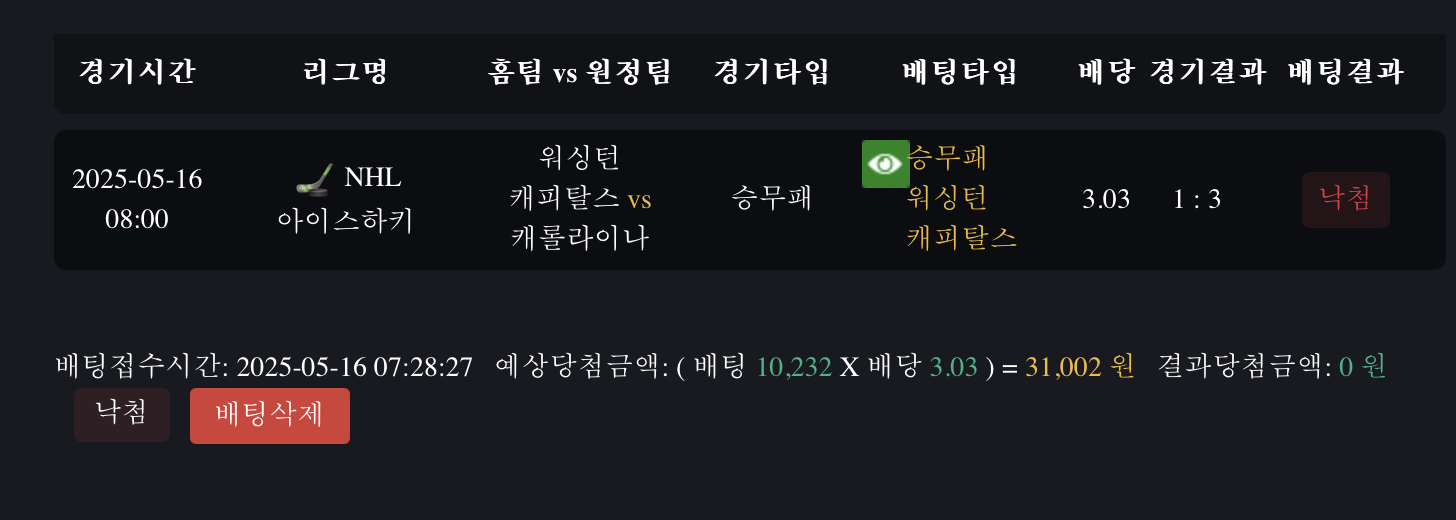The width and height of the screenshot is (1456, 520).
Task: Click the NHL hockey stick icon
Action: pyautogui.click(x=315, y=179)
